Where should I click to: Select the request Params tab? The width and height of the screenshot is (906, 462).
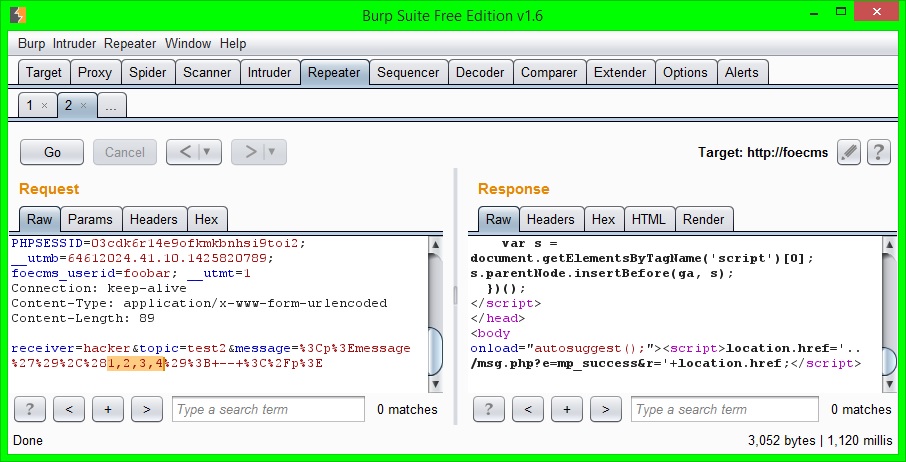click(x=91, y=219)
